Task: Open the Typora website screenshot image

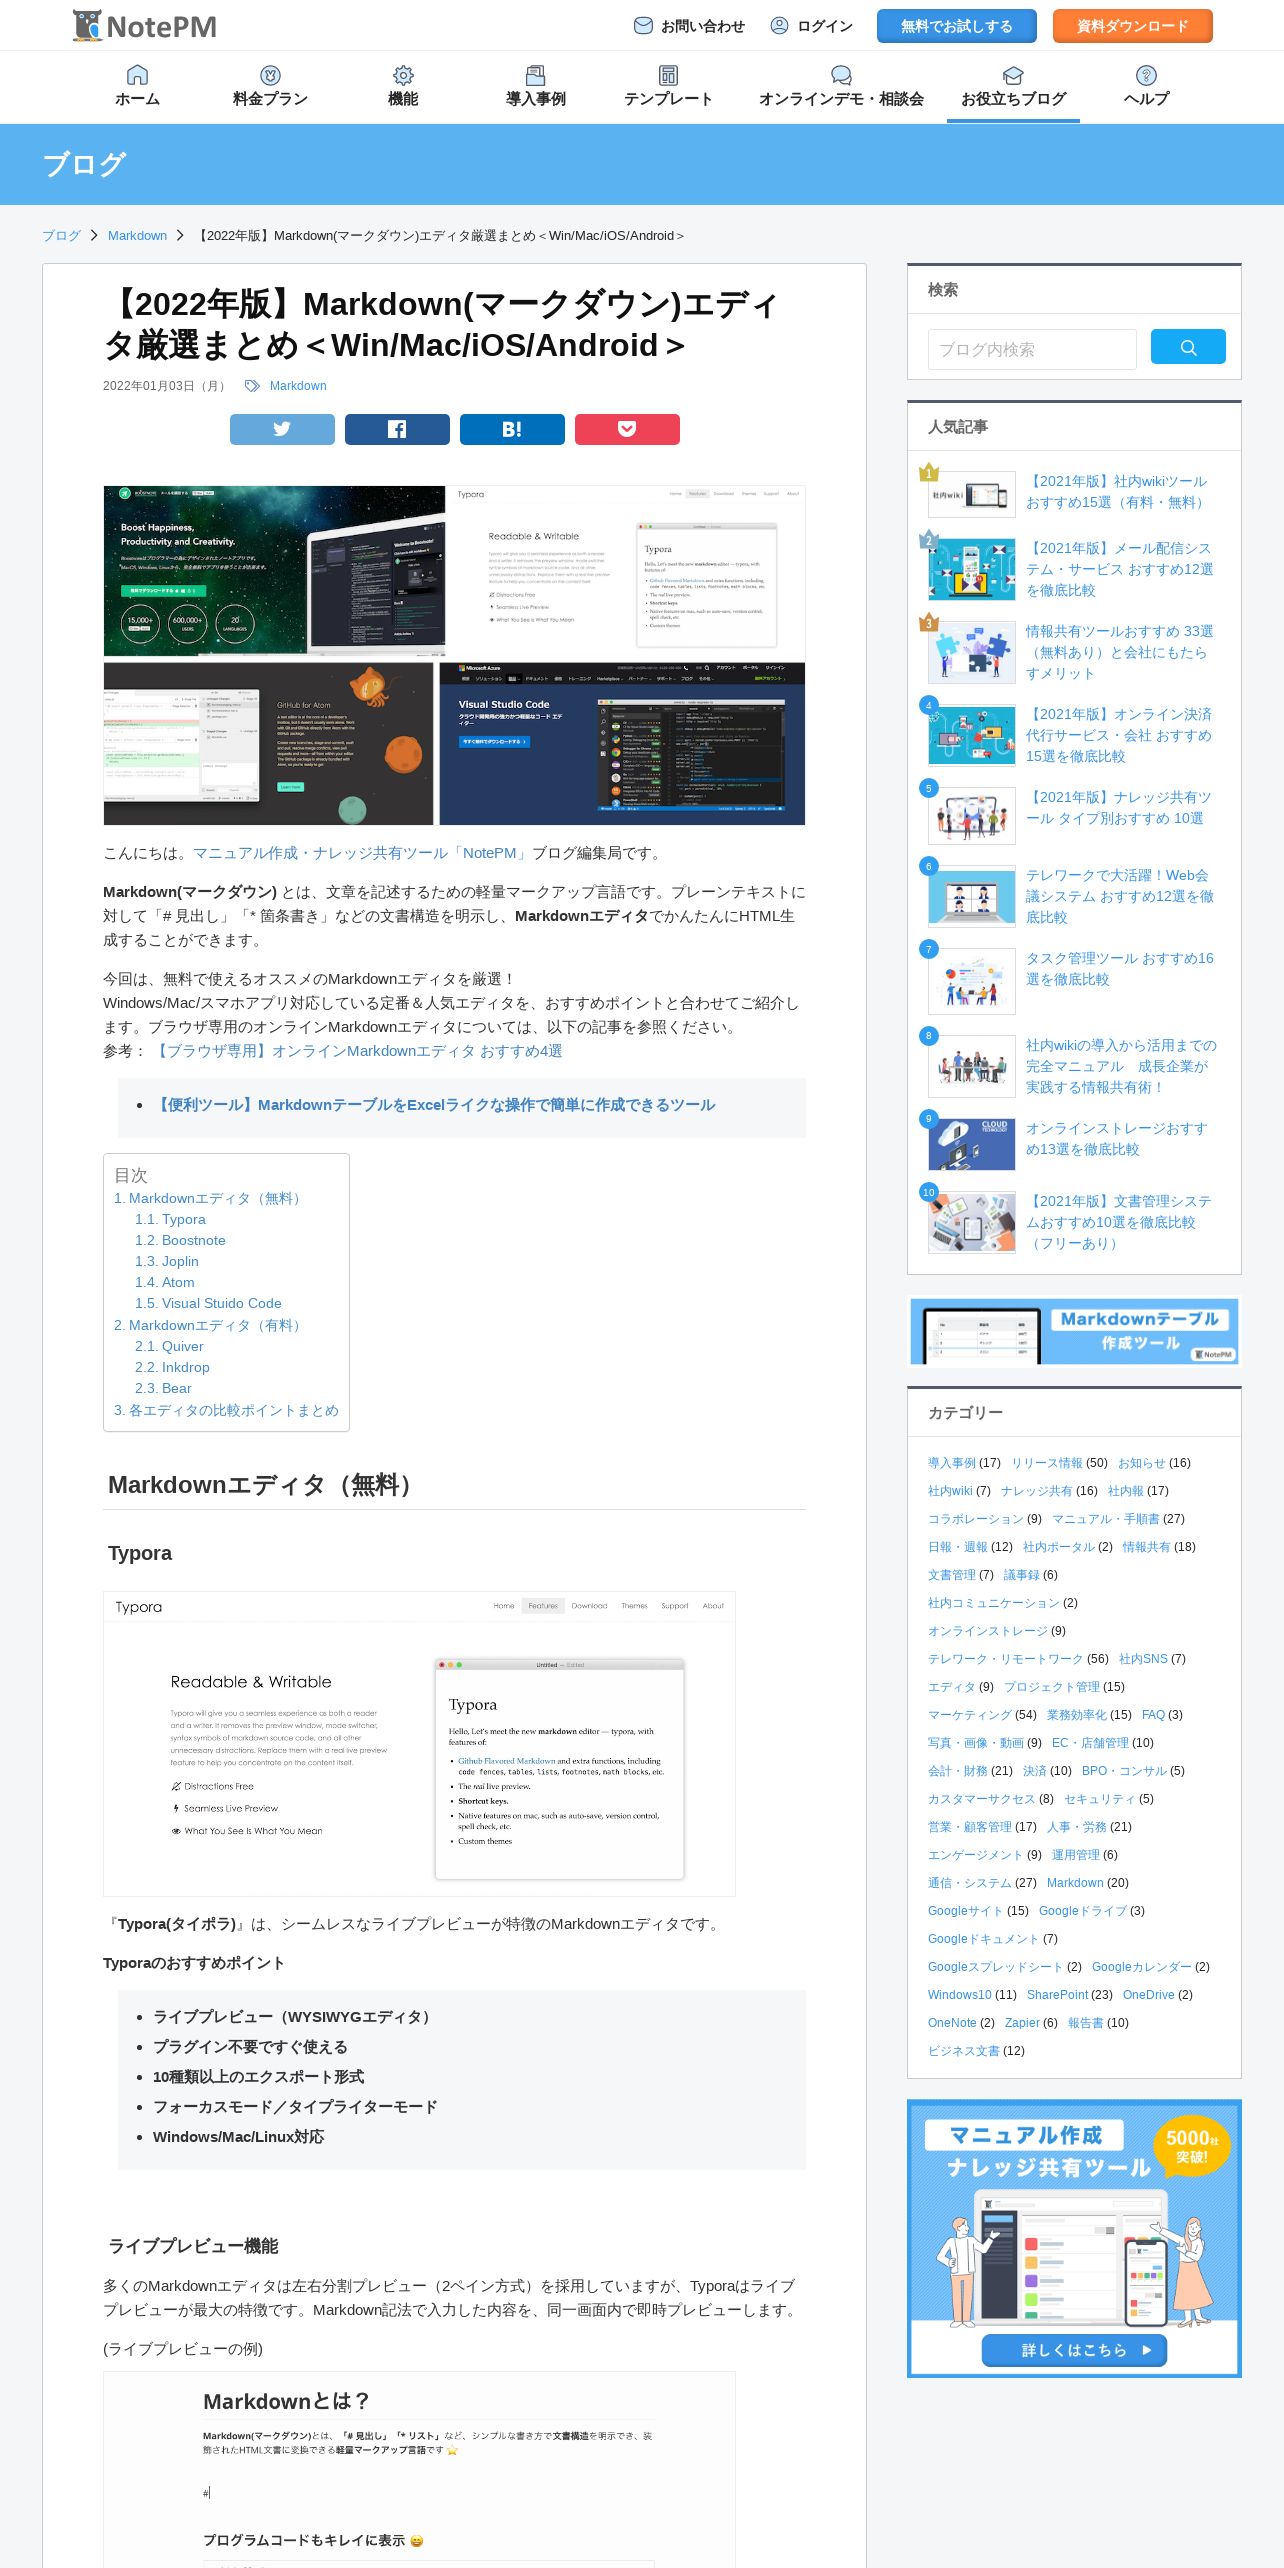Action: [x=419, y=1743]
